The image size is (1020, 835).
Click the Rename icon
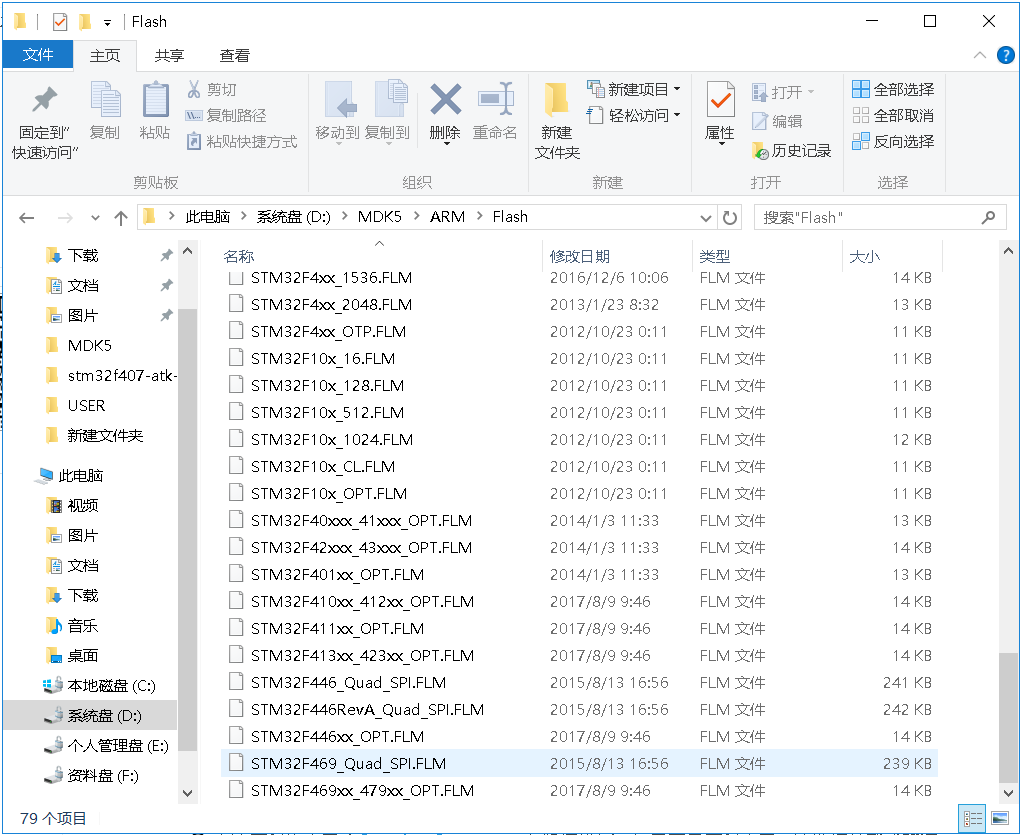click(496, 99)
